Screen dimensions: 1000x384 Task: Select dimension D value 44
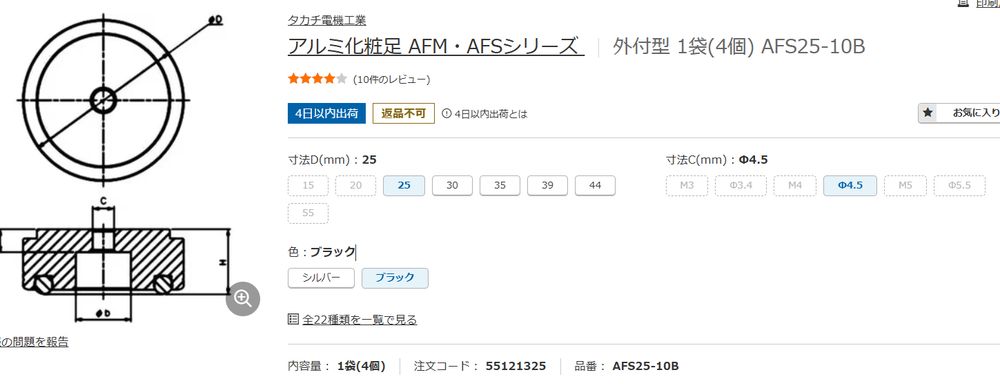click(595, 186)
